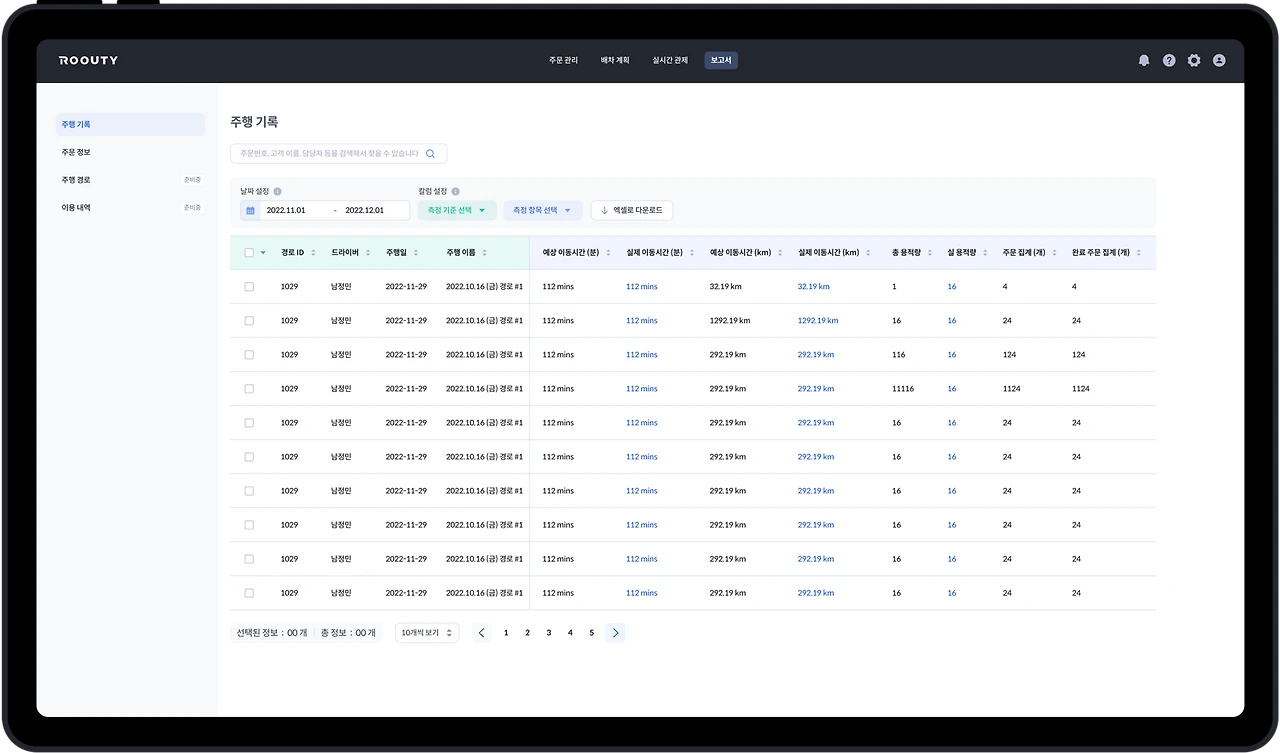Click the end date 2022.12.01 field

[364, 211]
